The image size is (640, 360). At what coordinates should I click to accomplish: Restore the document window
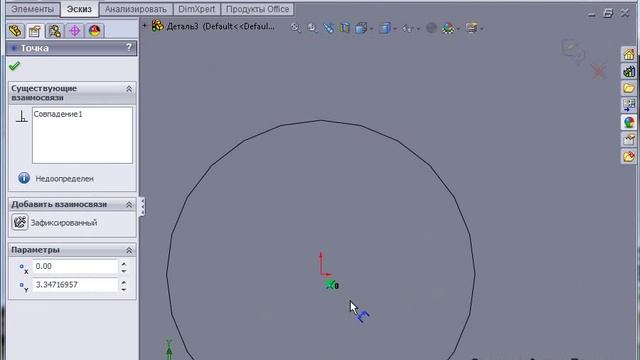pyautogui.click(x=608, y=13)
